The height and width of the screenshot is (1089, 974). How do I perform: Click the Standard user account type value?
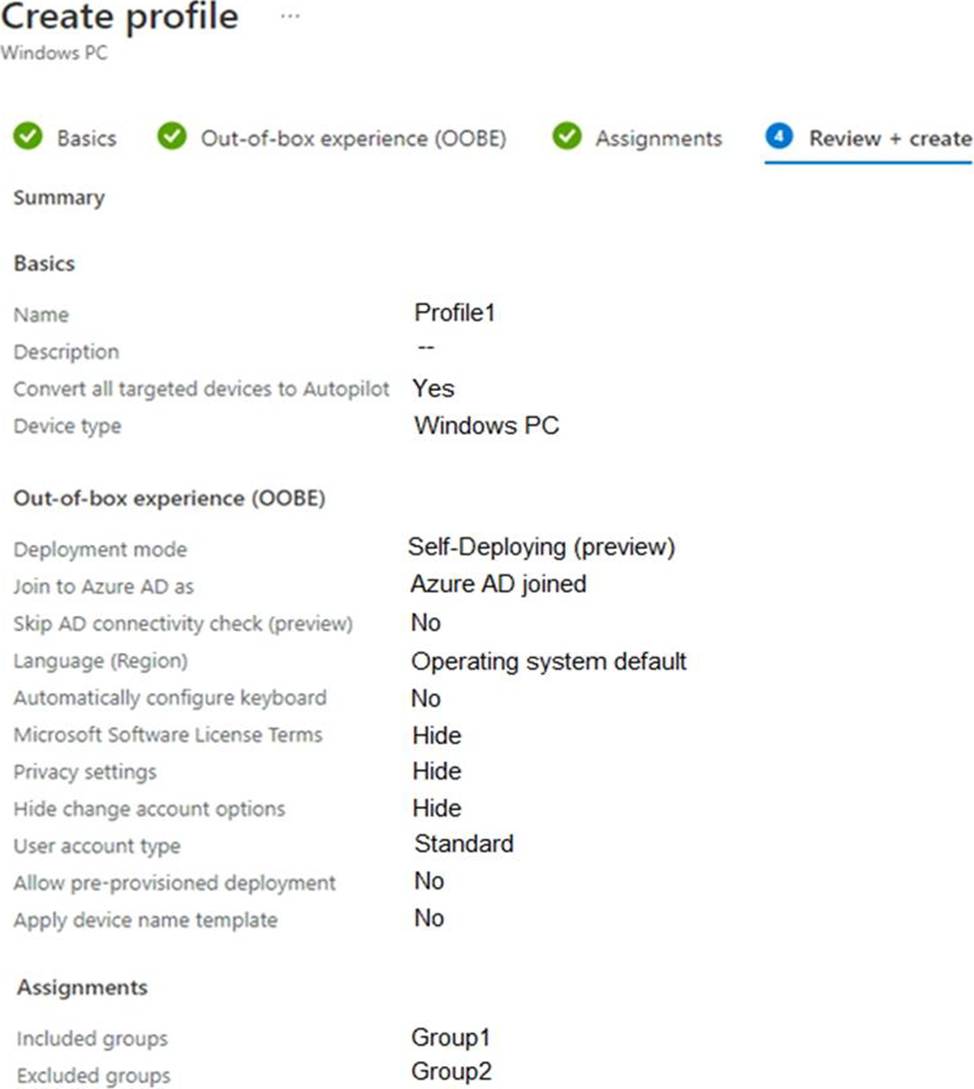point(464,844)
